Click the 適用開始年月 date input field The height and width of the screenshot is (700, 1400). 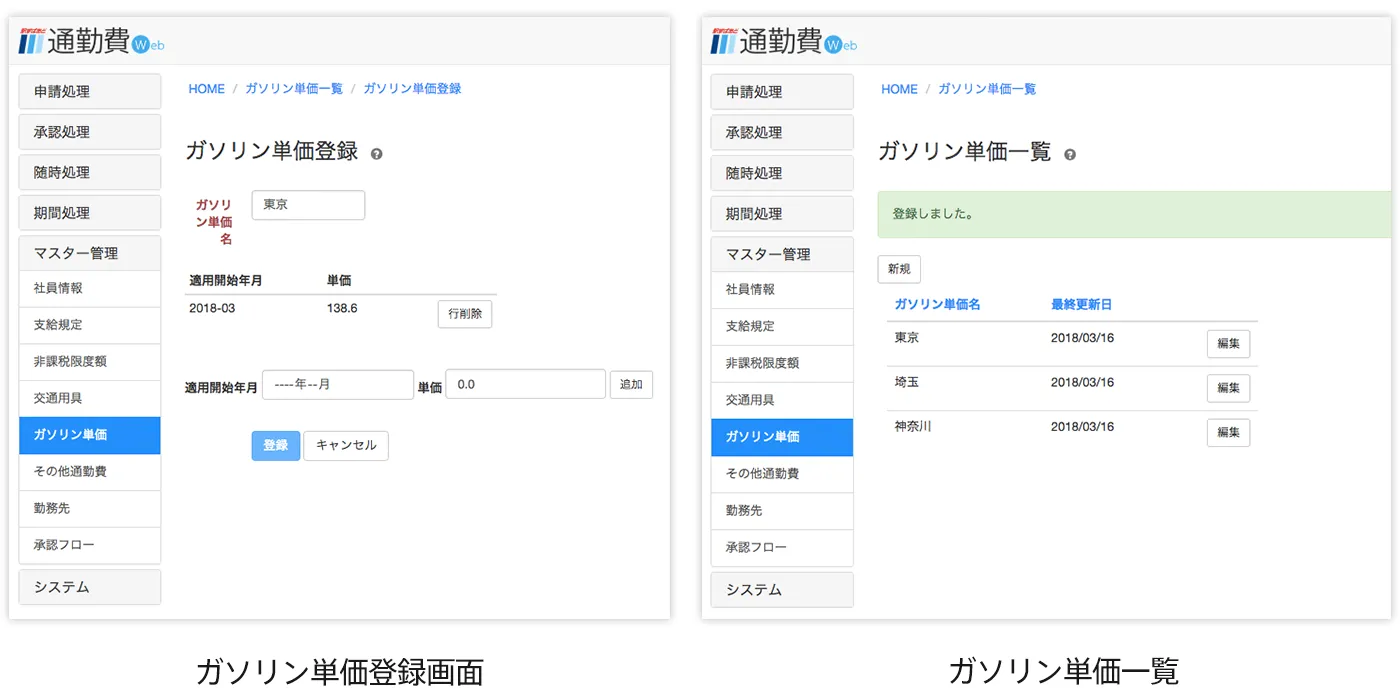pos(338,384)
